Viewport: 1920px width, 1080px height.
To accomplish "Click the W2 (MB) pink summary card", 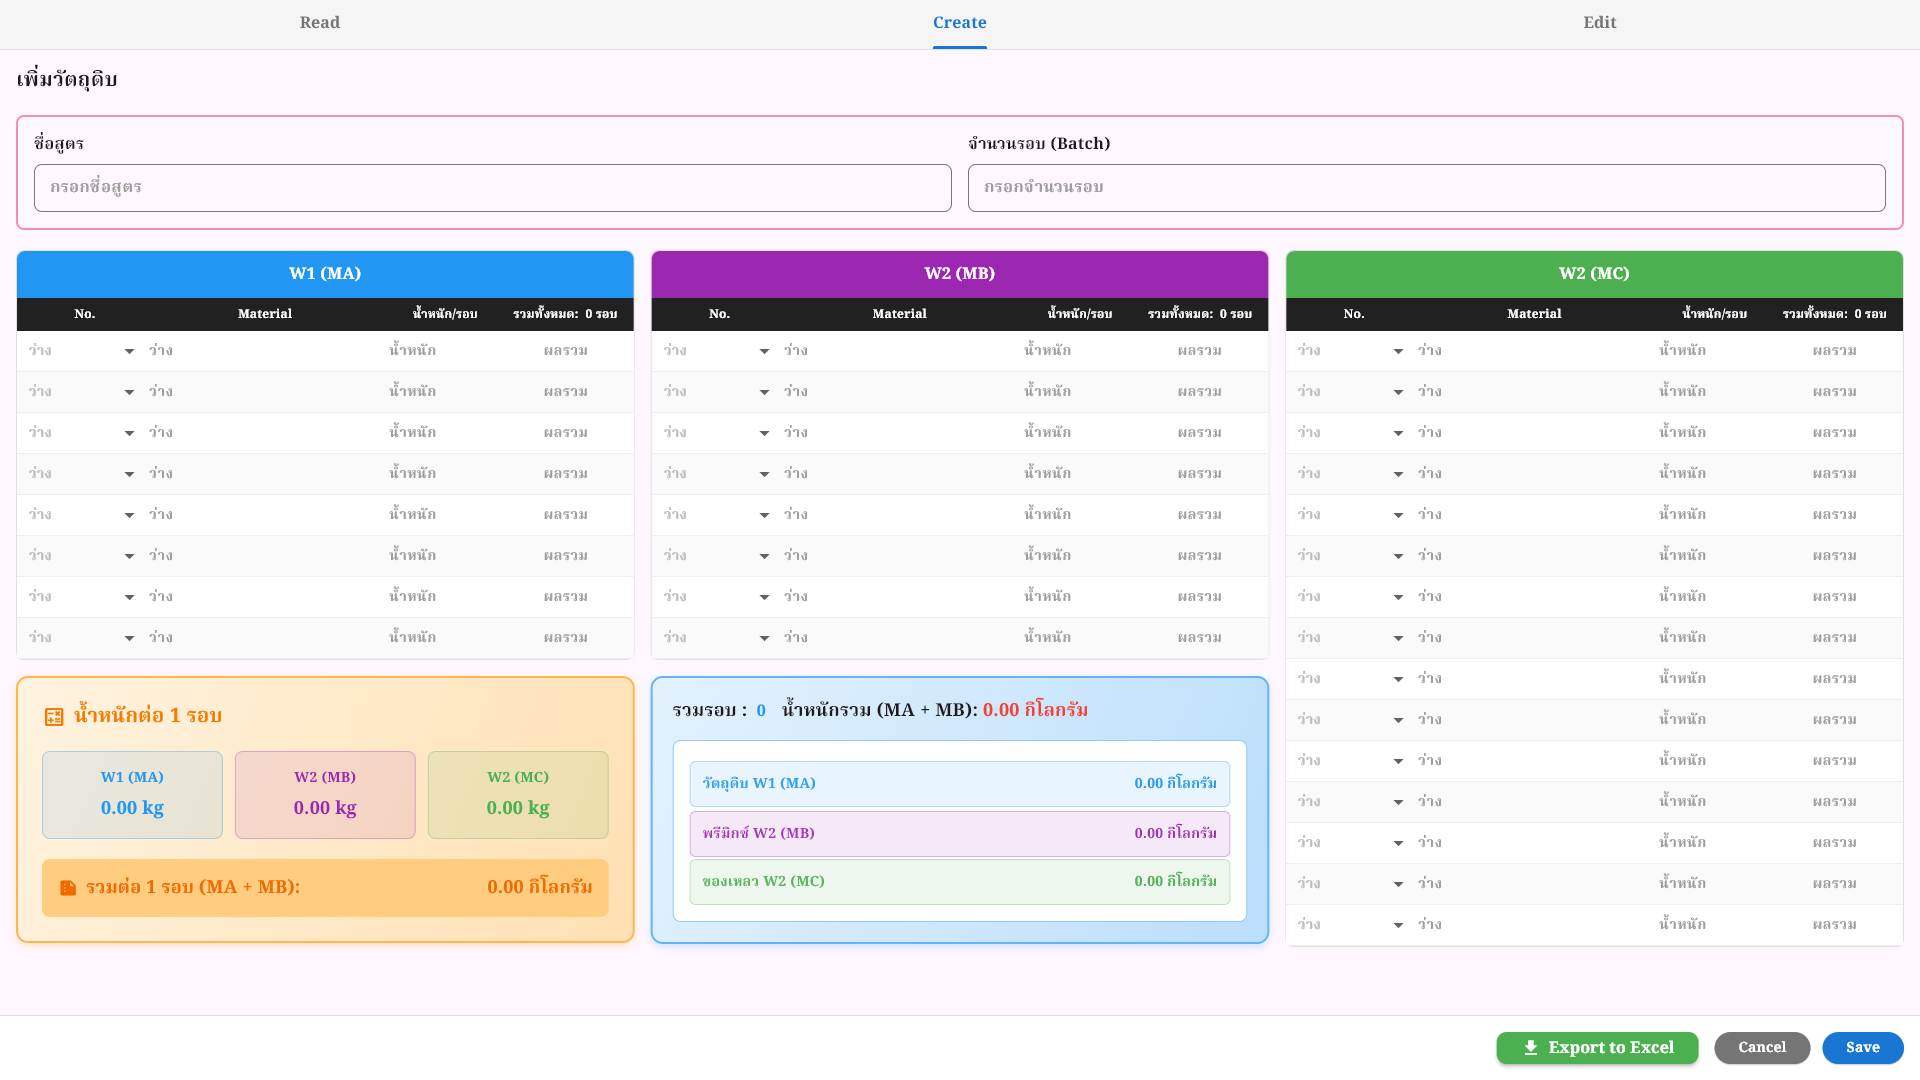I will point(325,795).
